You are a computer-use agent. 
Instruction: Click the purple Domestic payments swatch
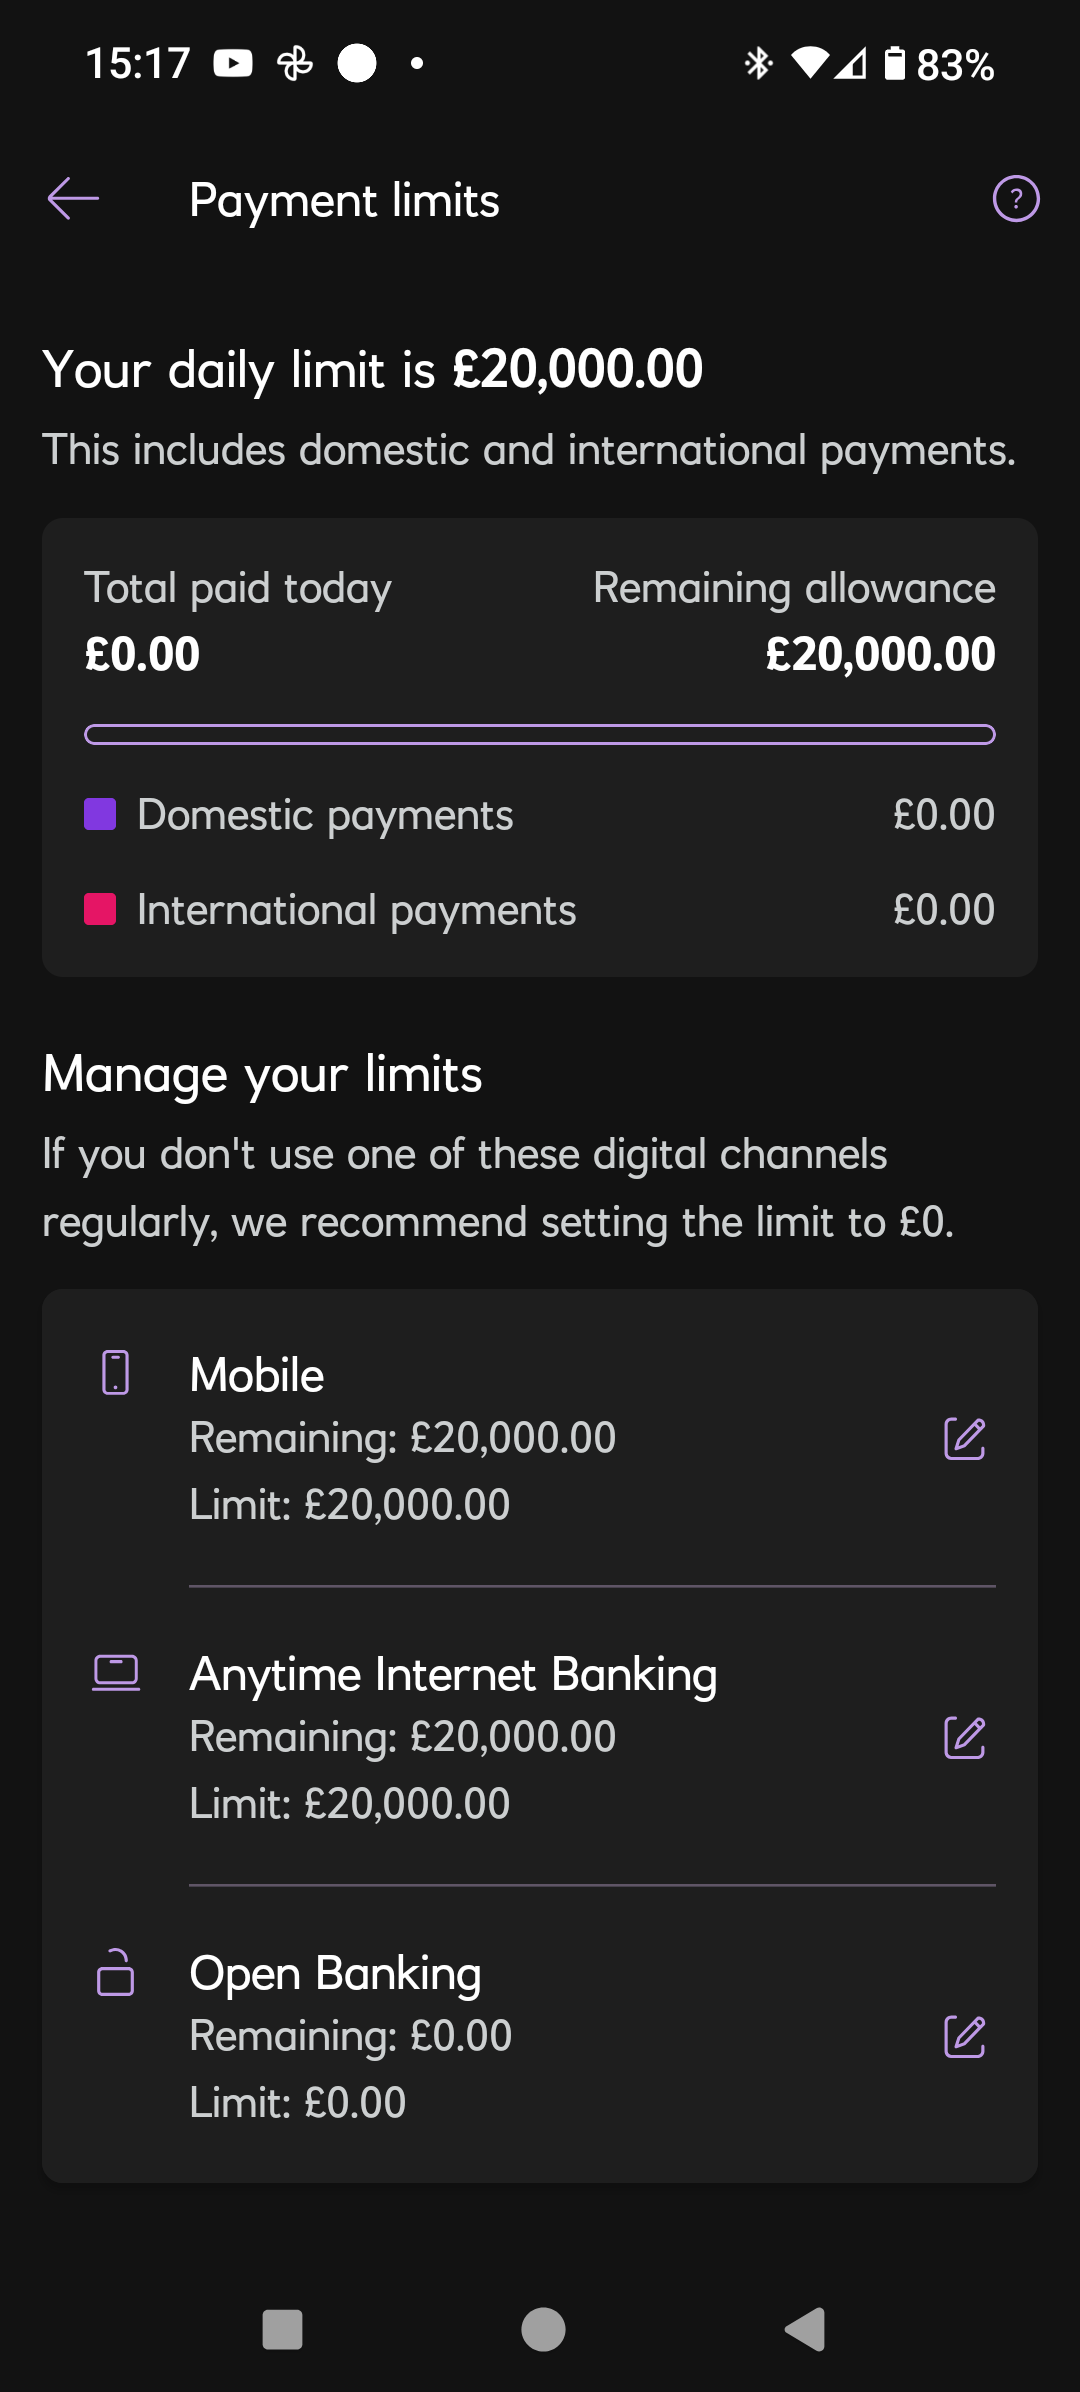[x=100, y=815]
